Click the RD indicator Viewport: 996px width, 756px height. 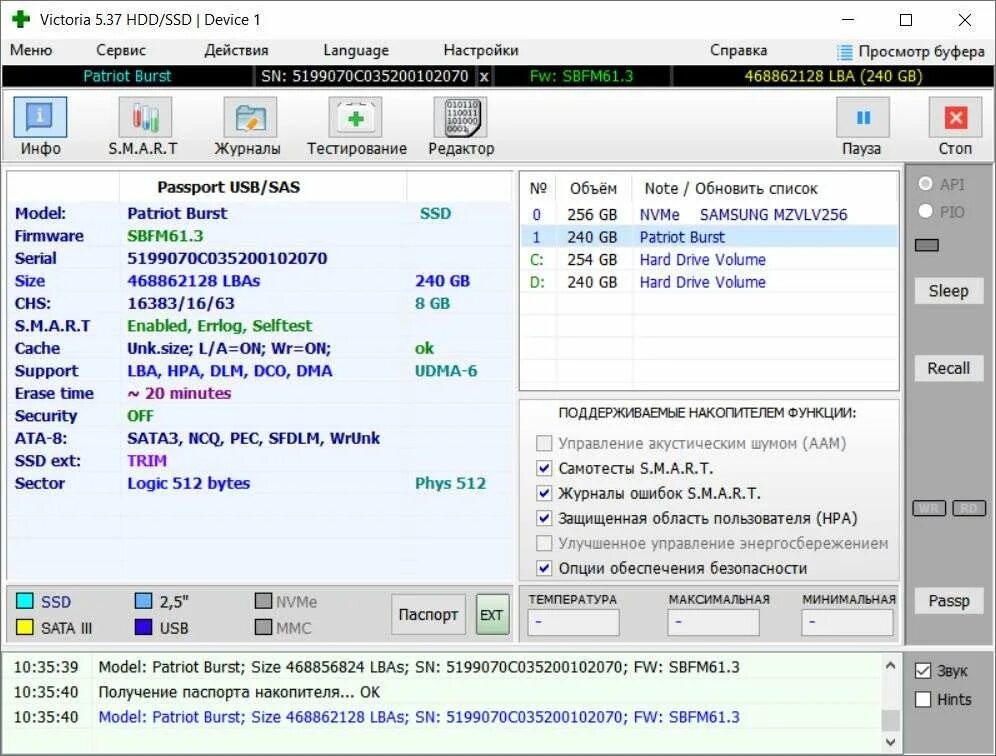969,508
